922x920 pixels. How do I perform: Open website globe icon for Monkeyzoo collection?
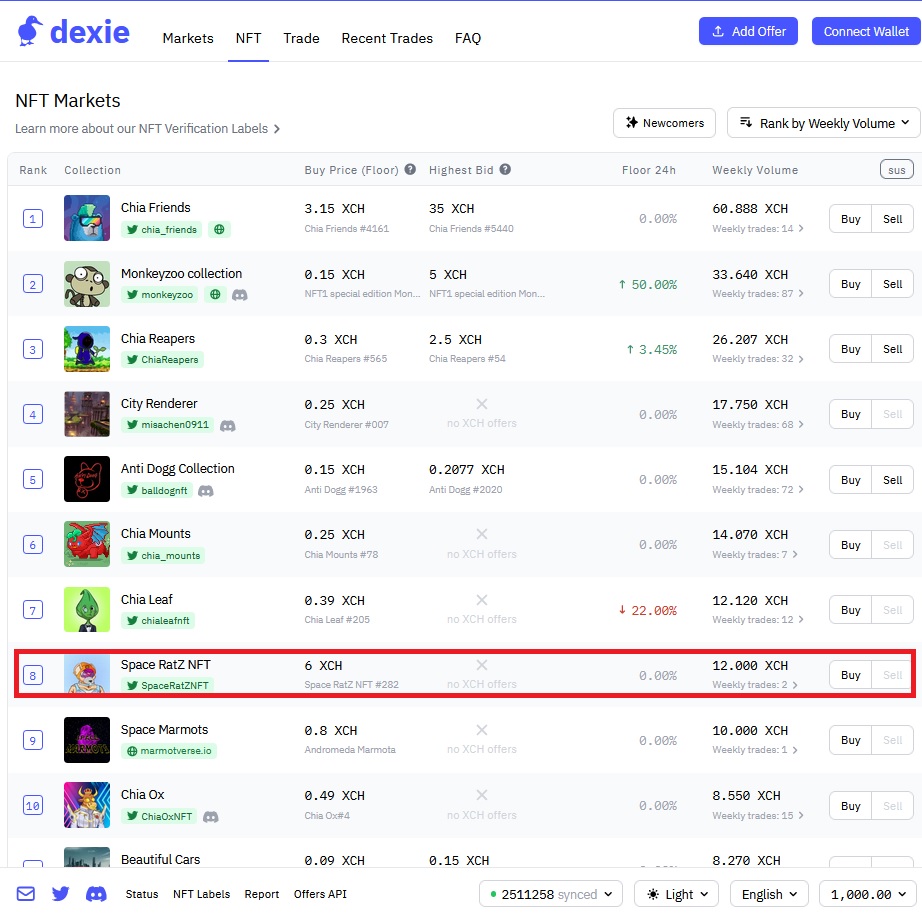point(215,294)
